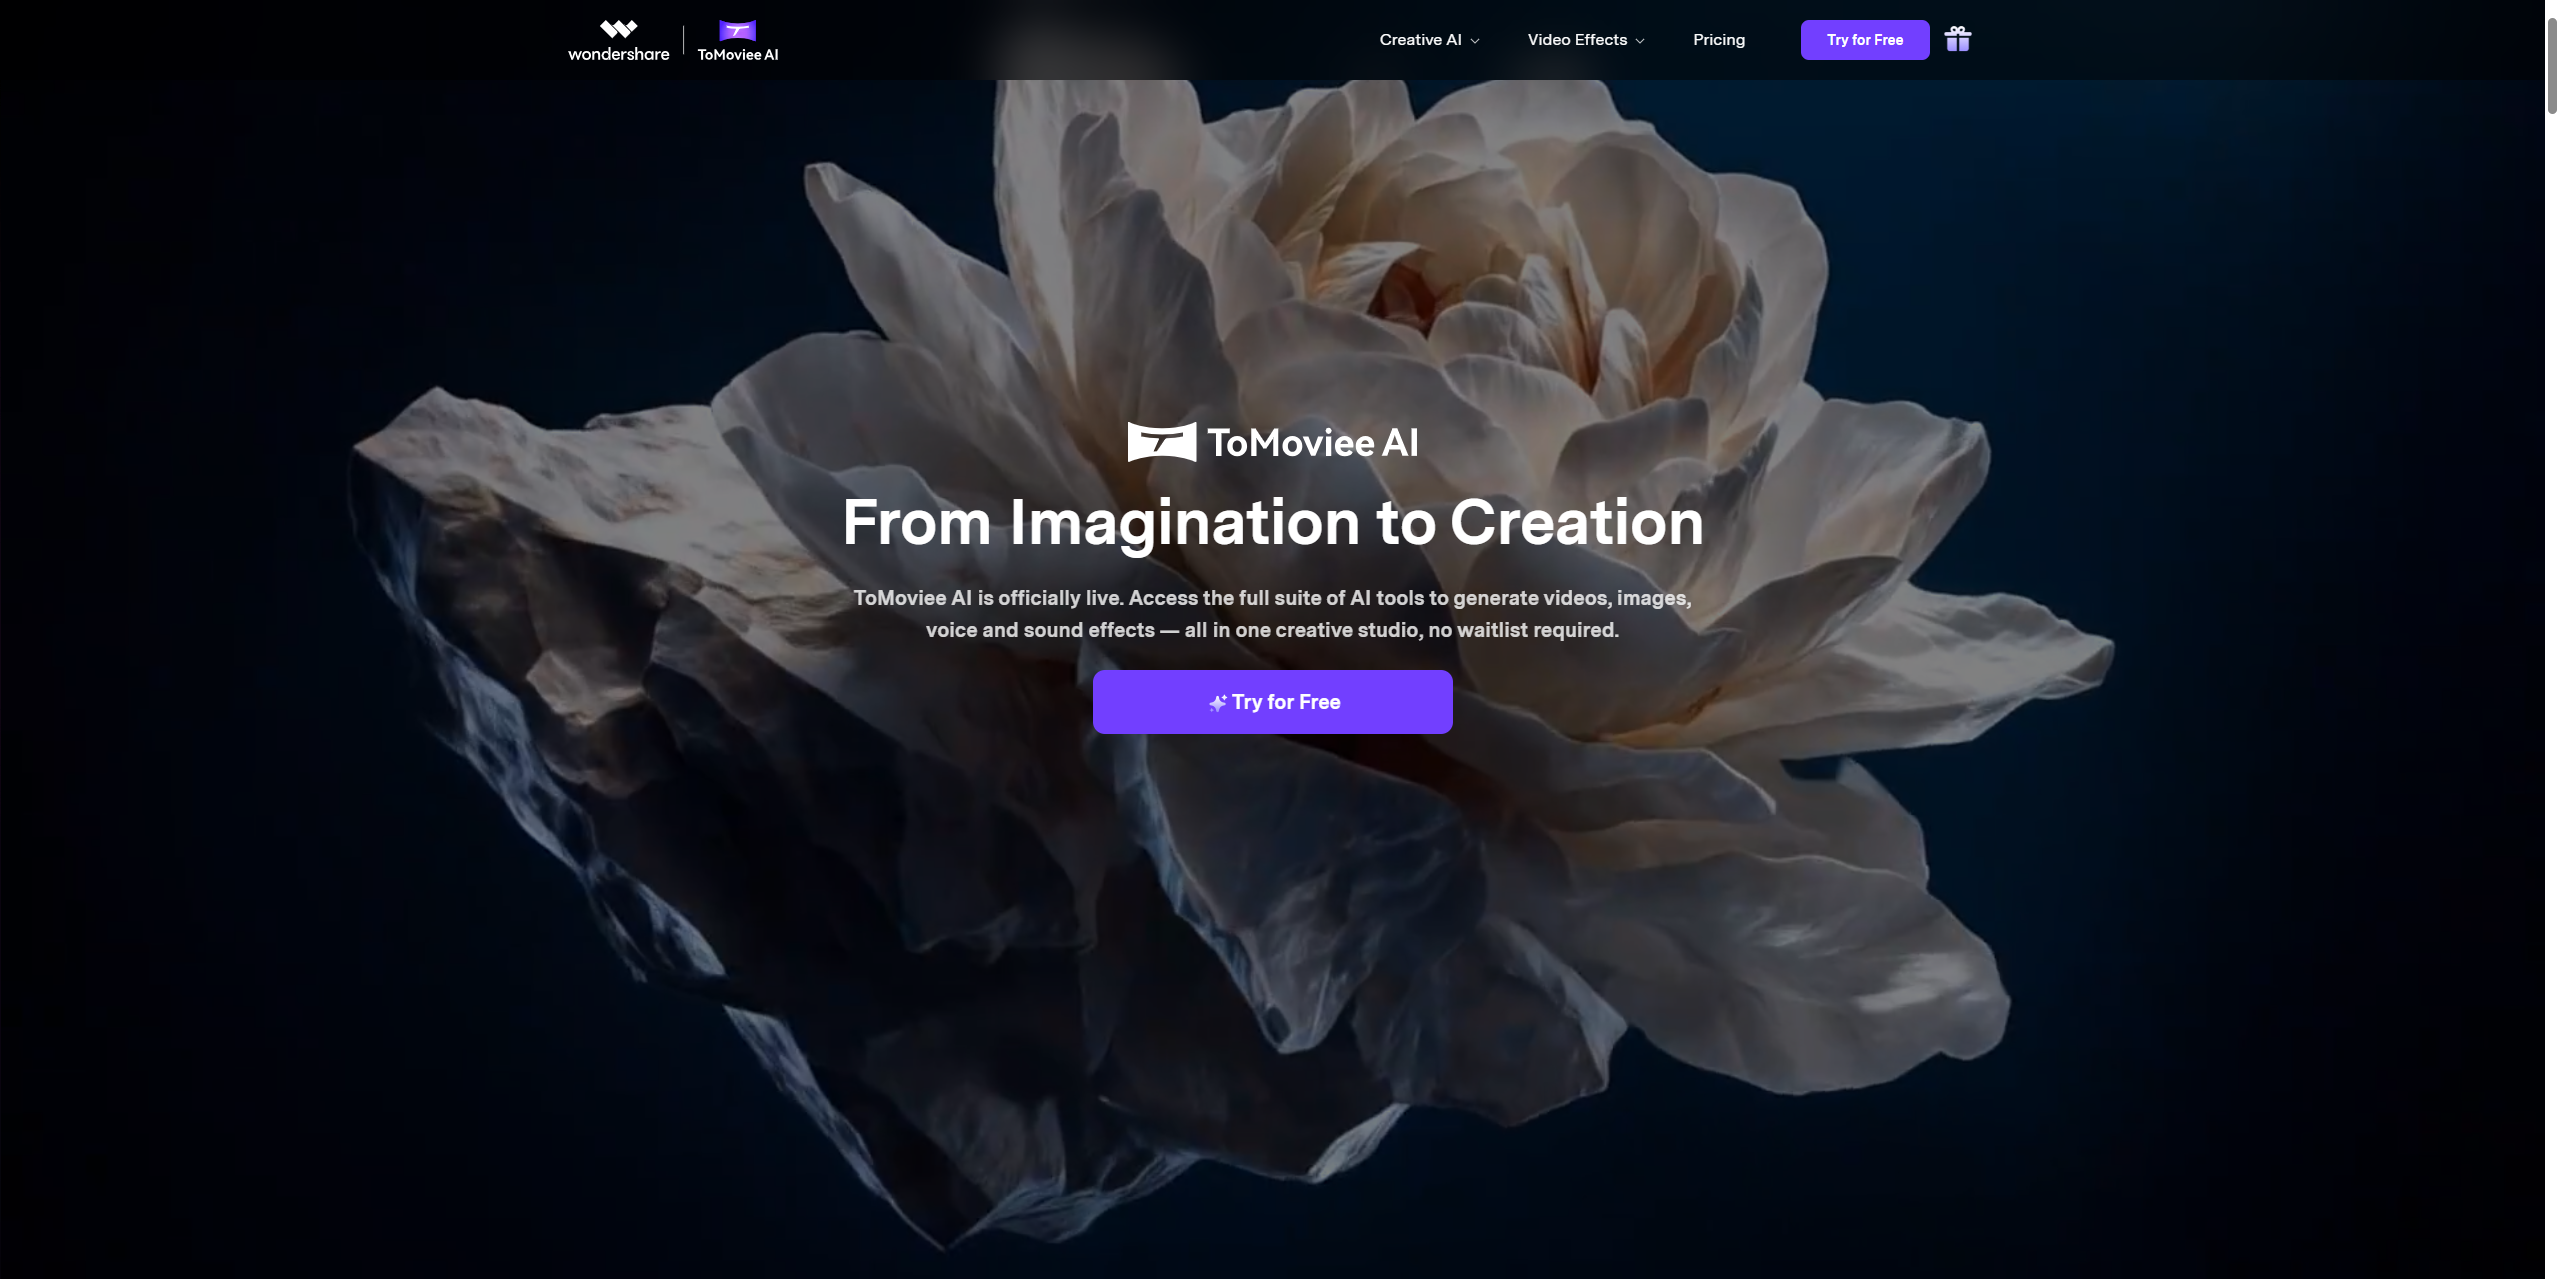Expand the Creative AI menu

coord(1420,40)
